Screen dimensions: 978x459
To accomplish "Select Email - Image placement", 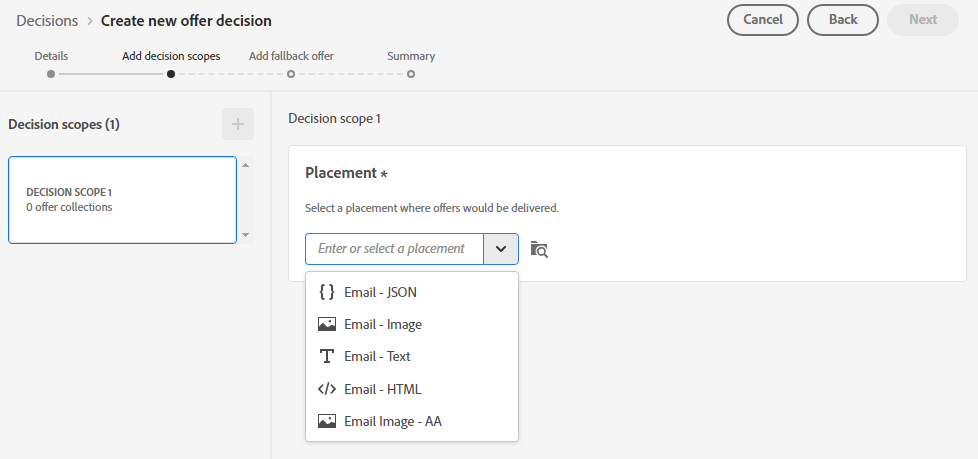I will [x=412, y=324].
